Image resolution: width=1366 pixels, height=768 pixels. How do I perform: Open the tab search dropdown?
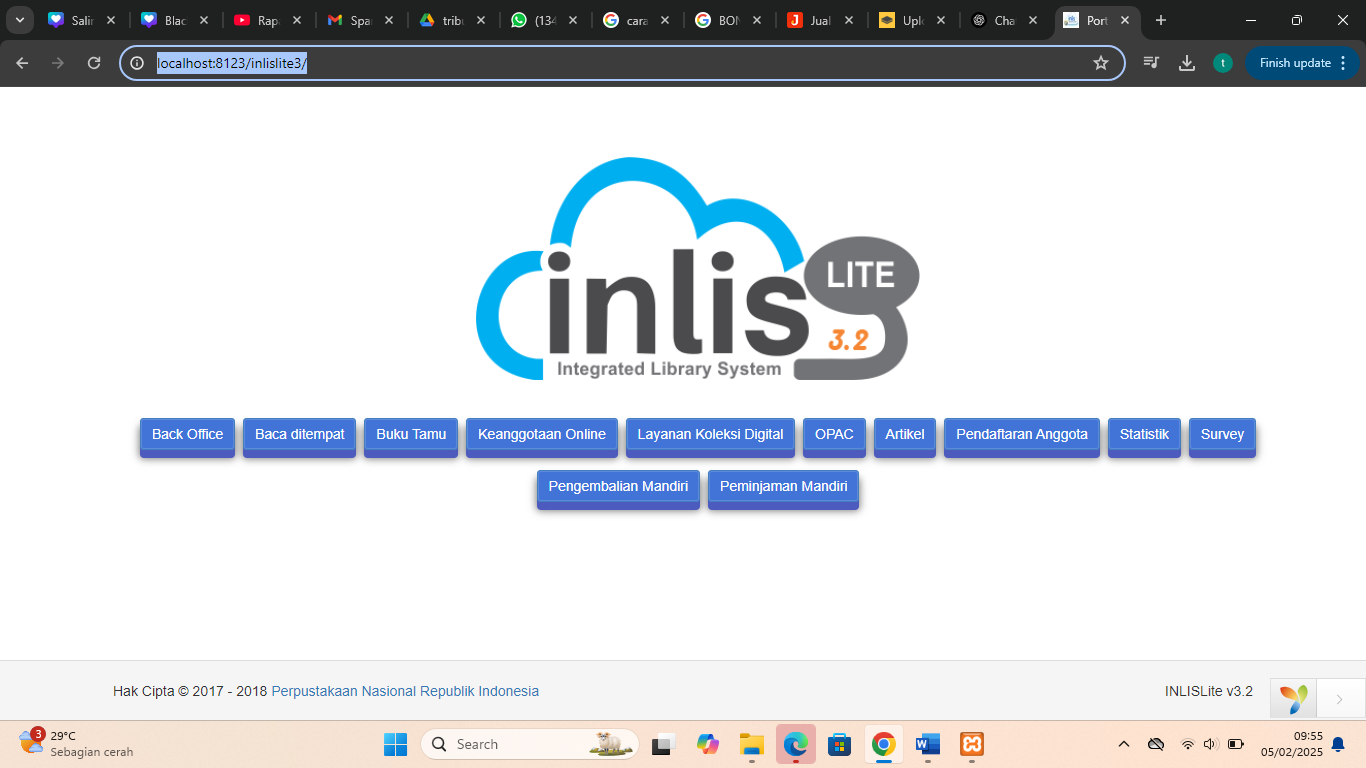(x=20, y=20)
